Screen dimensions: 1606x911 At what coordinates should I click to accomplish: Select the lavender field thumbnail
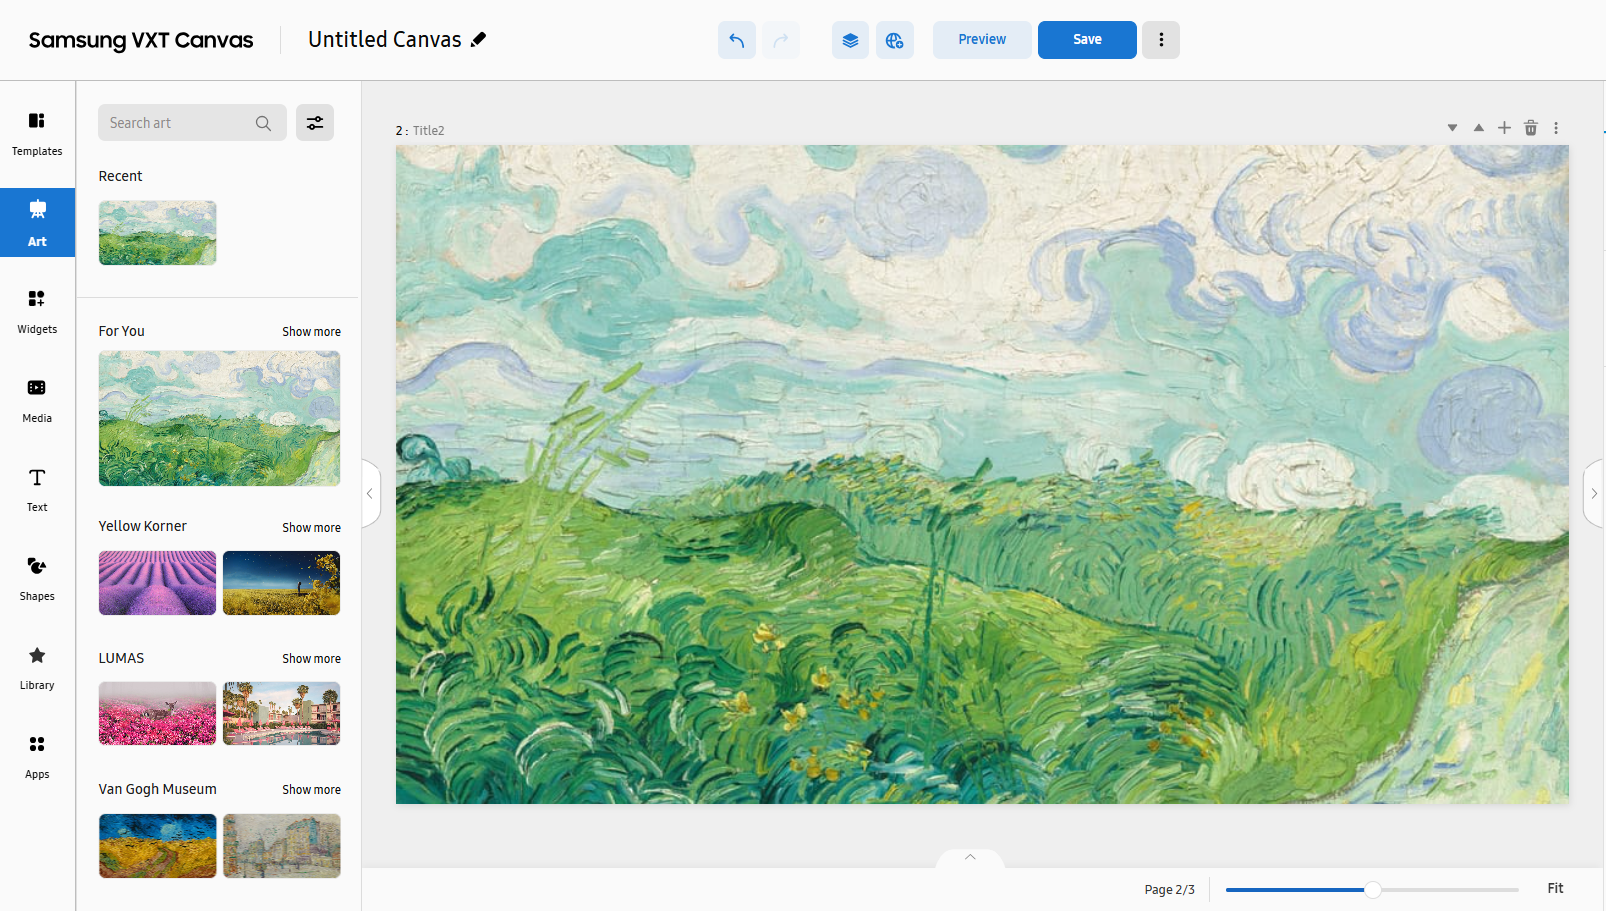coord(157,583)
